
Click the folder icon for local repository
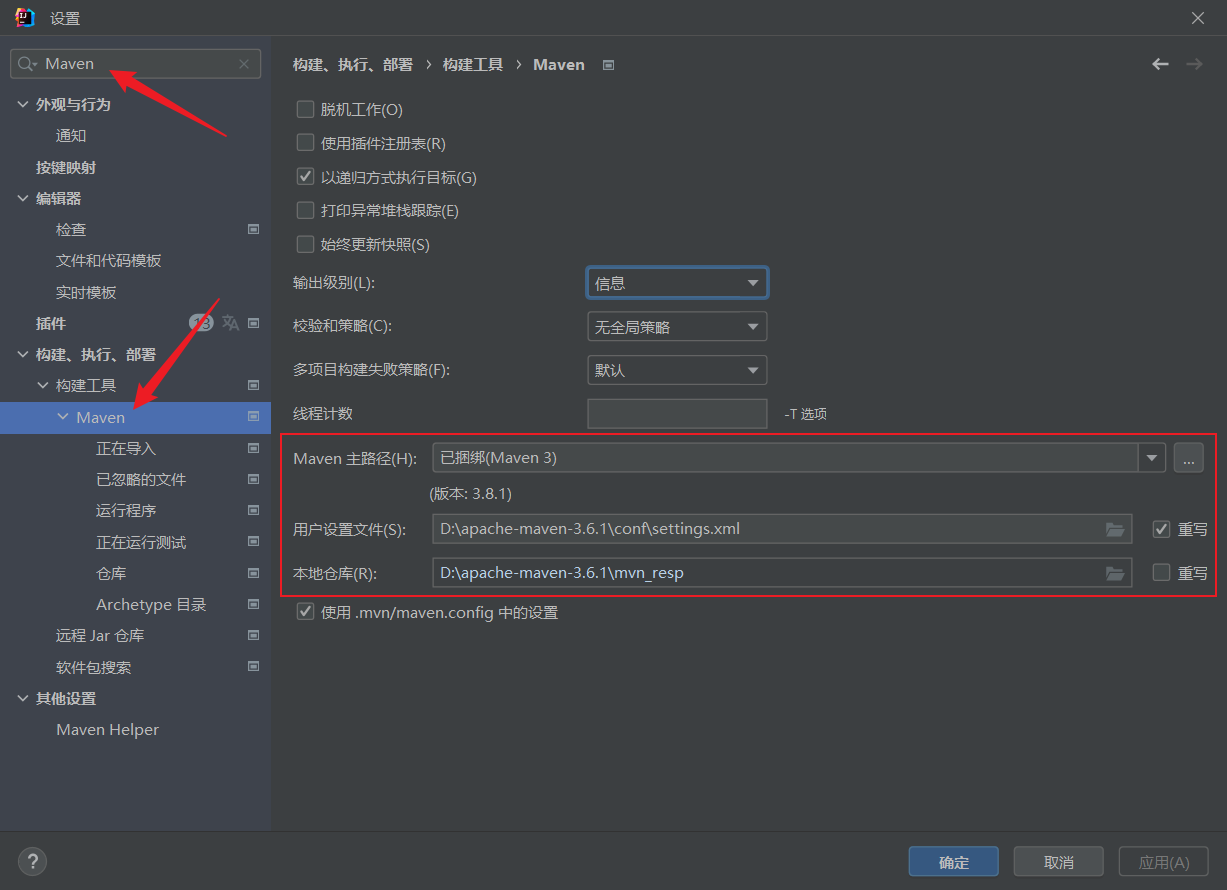1115,573
